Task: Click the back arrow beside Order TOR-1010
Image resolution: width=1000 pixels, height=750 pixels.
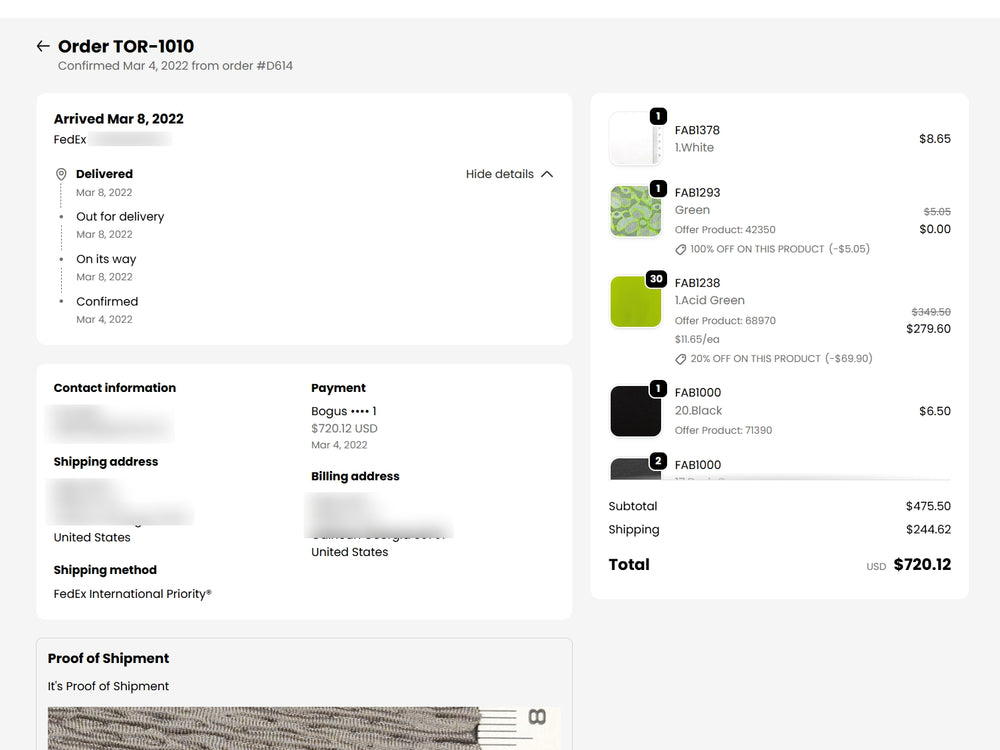Action: 43,46
